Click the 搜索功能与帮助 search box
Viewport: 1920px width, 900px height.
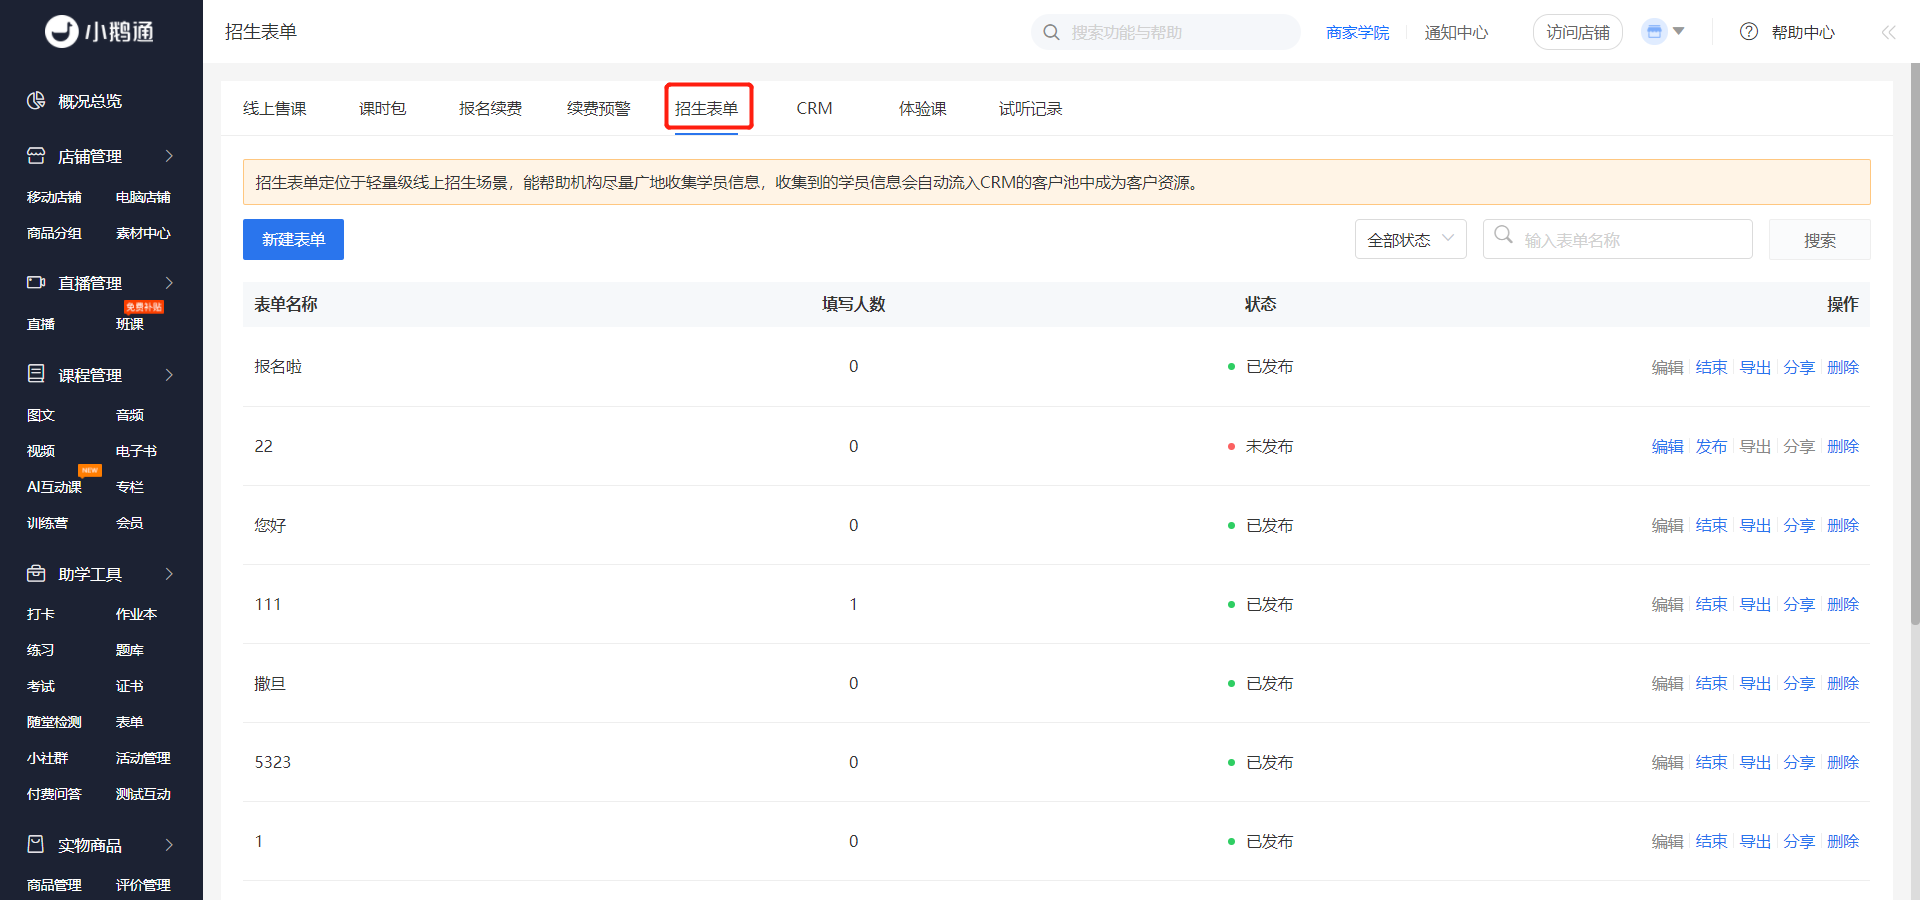1166,32
